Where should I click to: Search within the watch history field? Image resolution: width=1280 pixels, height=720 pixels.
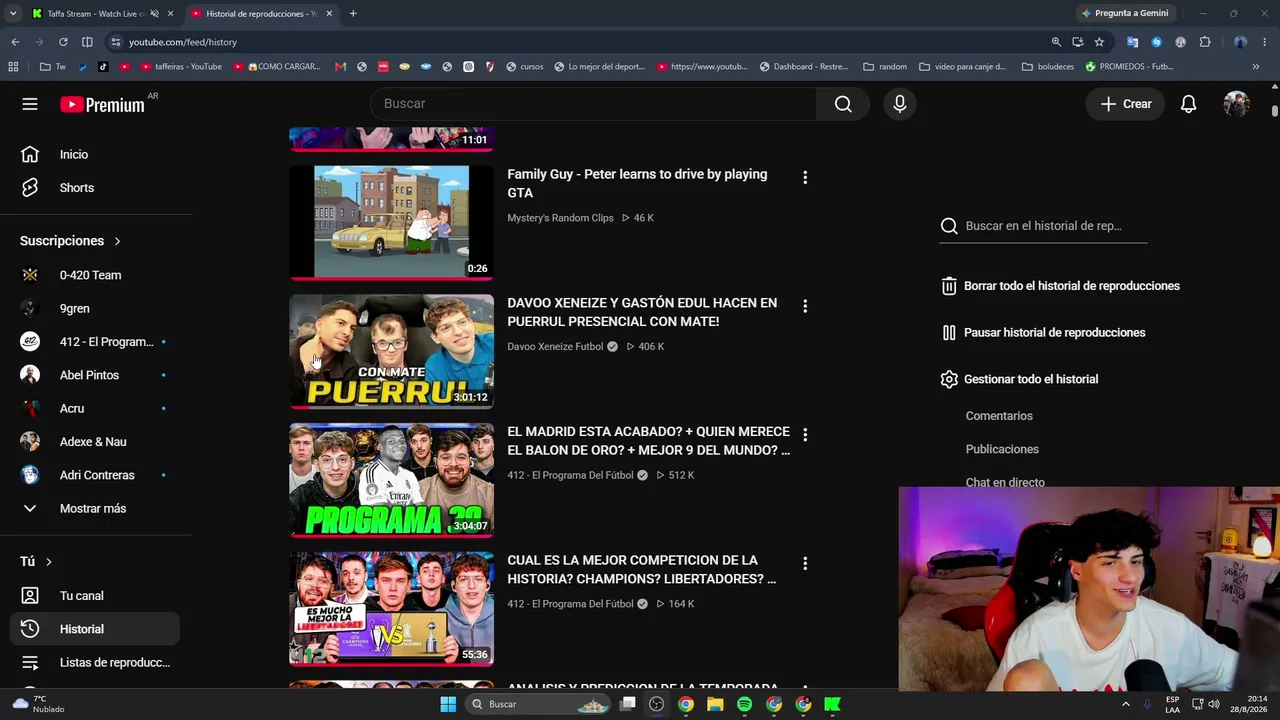tap(1043, 226)
